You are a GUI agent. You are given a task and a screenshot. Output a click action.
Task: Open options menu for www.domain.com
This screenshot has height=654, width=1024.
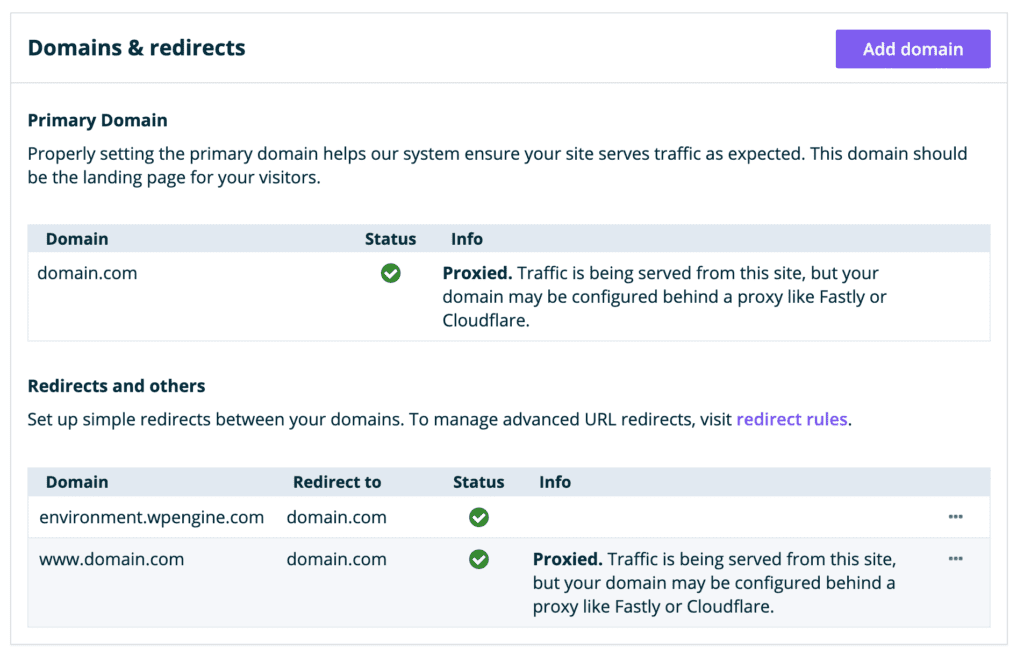[955, 559]
